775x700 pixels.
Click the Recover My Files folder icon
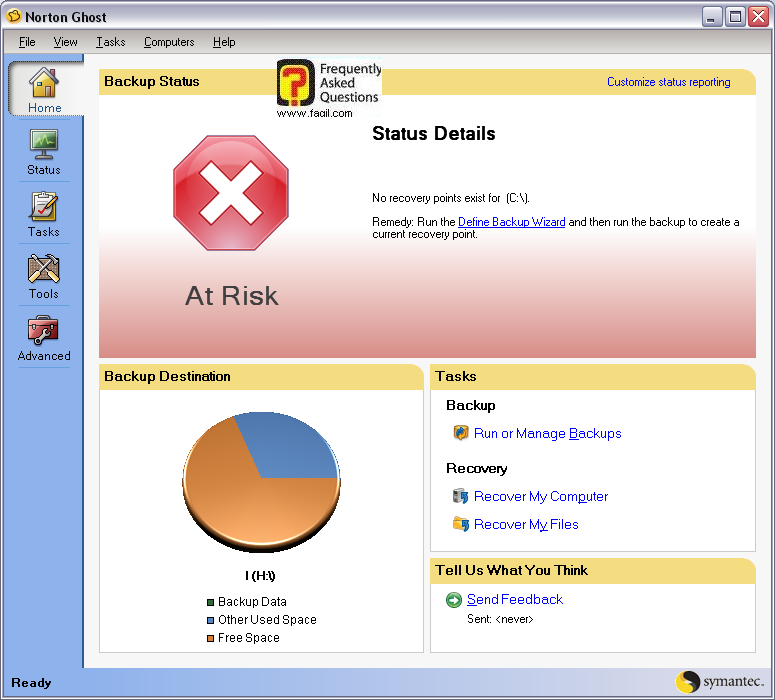coord(461,524)
